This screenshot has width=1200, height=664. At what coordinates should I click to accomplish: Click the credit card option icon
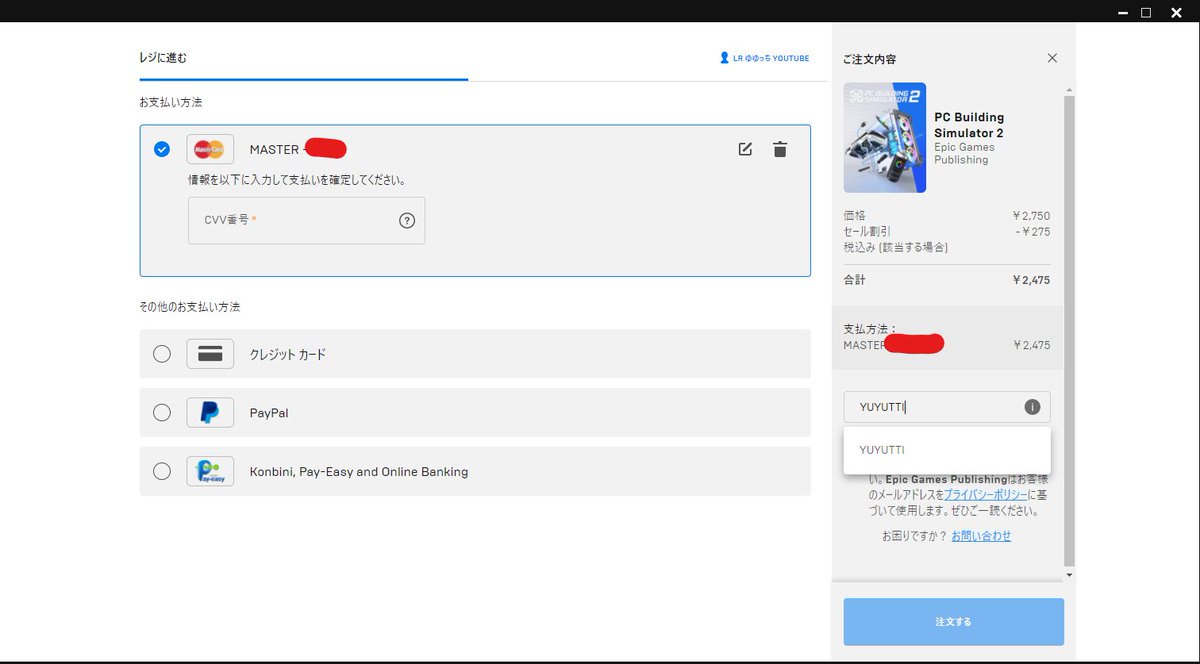pyautogui.click(x=210, y=354)
